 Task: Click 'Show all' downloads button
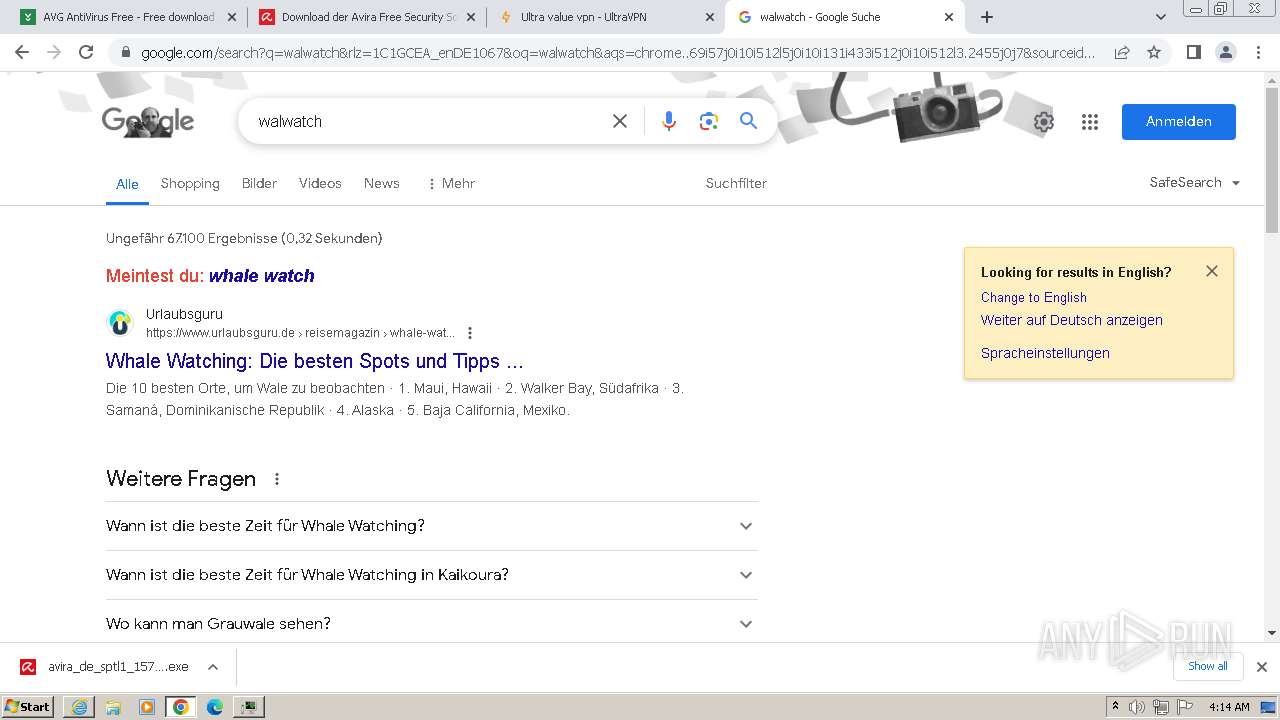click(x=1208, y=666)
